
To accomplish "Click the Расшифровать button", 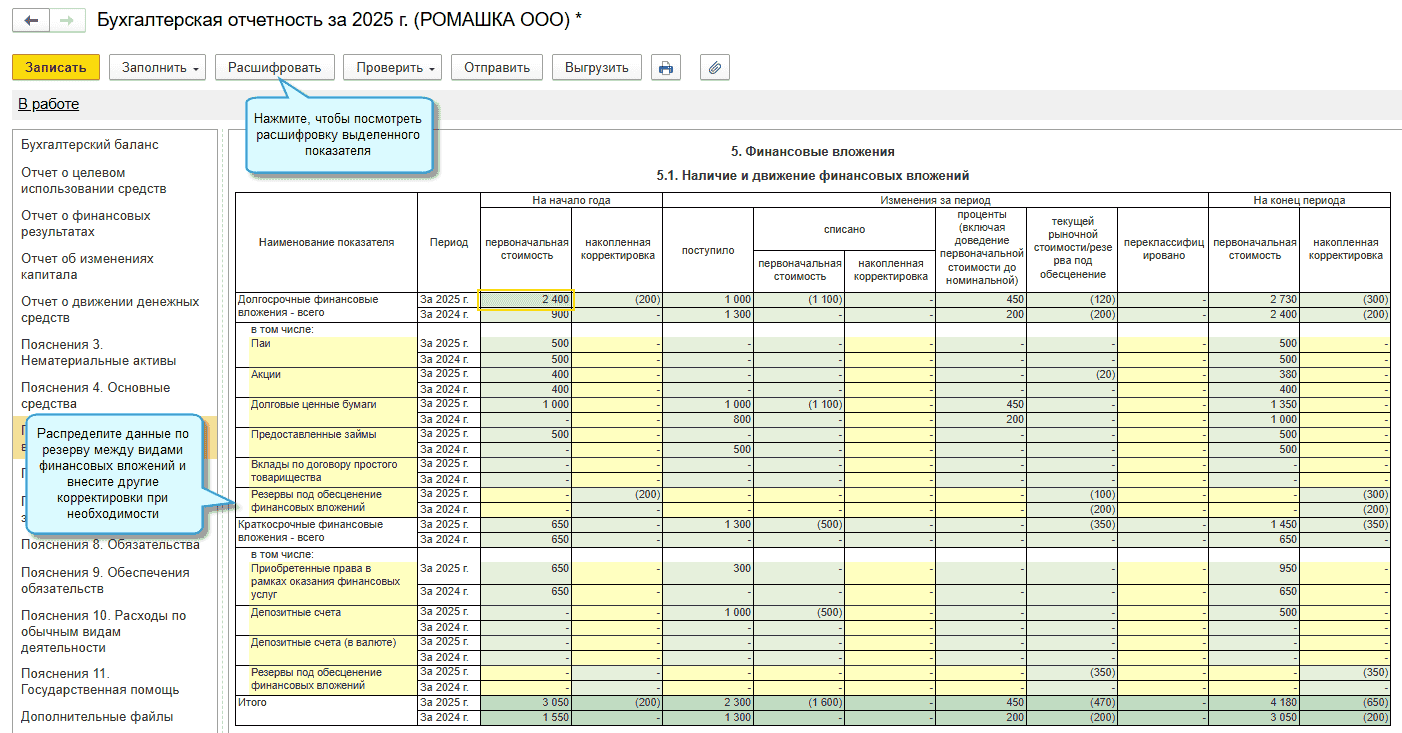I will point(274,68).
